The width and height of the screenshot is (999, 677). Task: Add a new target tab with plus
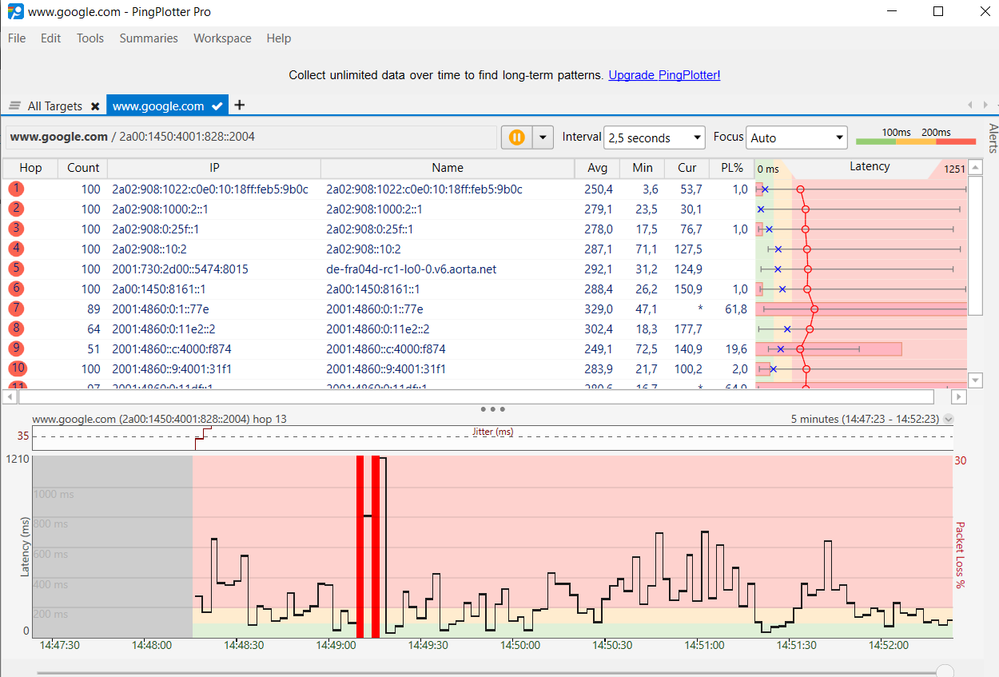pos(239,105)
